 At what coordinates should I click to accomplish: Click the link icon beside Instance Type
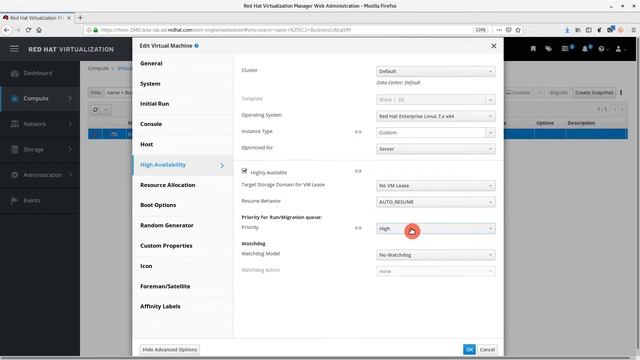358,132
